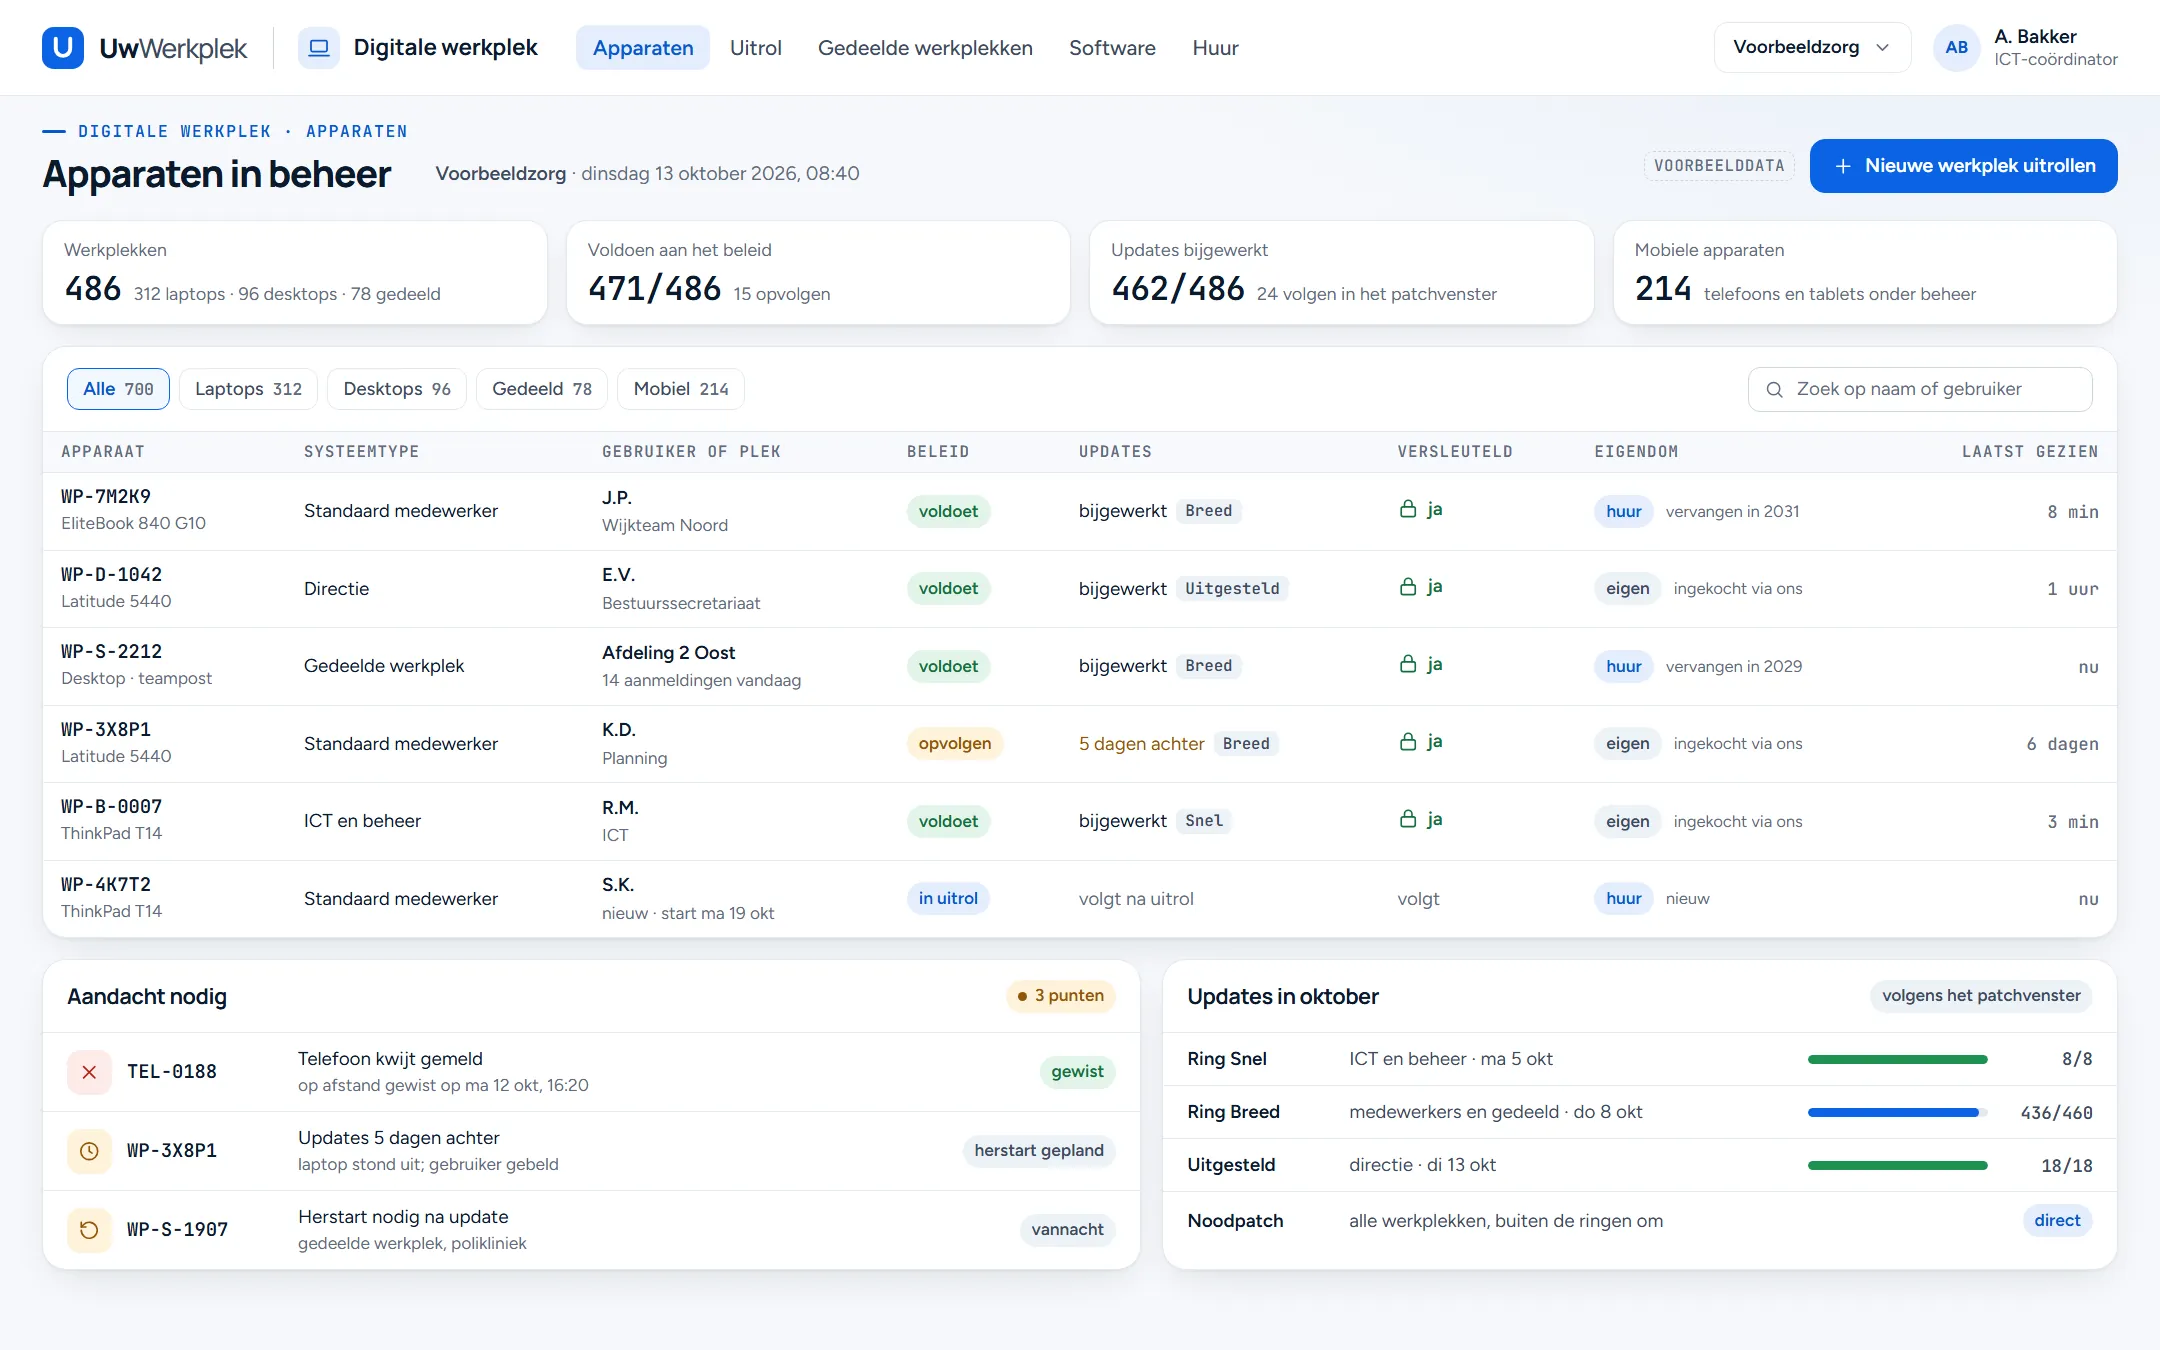The height and width of the screenshot is (1350, 2160).
Task: Click the restart icon beside WP-S-1907
Action: click(x=89, y=1230)
